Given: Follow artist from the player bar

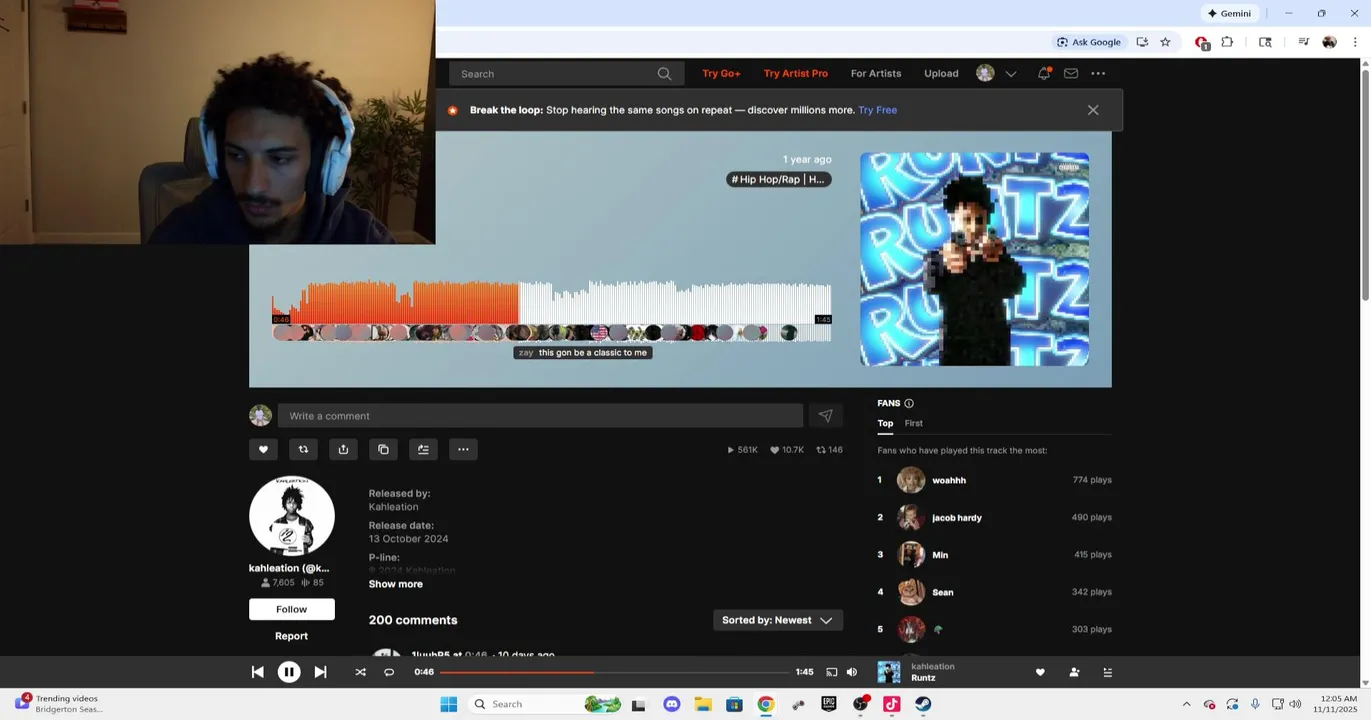Looking at the screenshot, I should (x=1074, y=672).
